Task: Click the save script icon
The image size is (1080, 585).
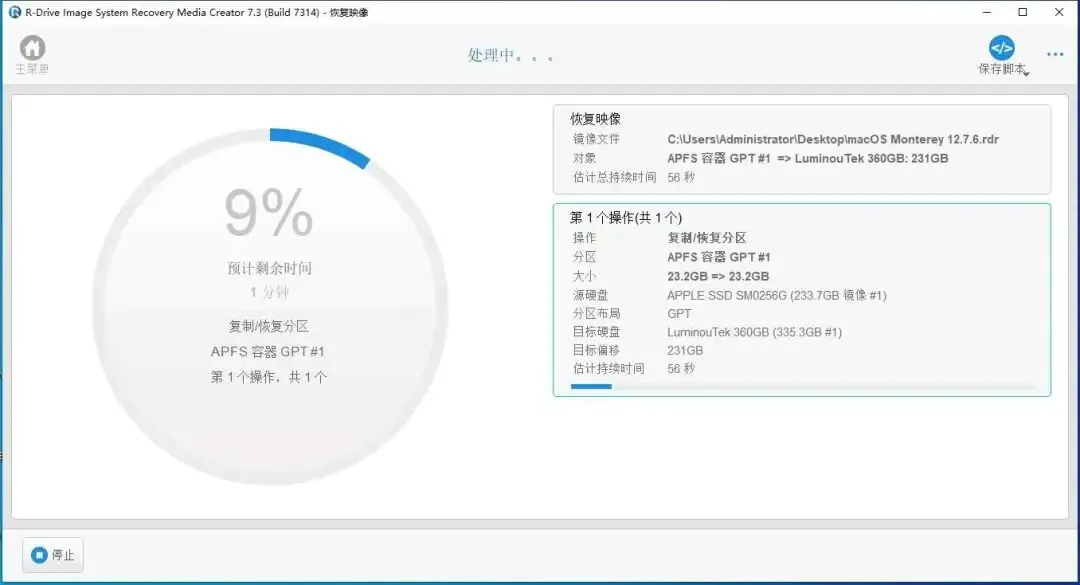Action: (x=1001, y=48)
